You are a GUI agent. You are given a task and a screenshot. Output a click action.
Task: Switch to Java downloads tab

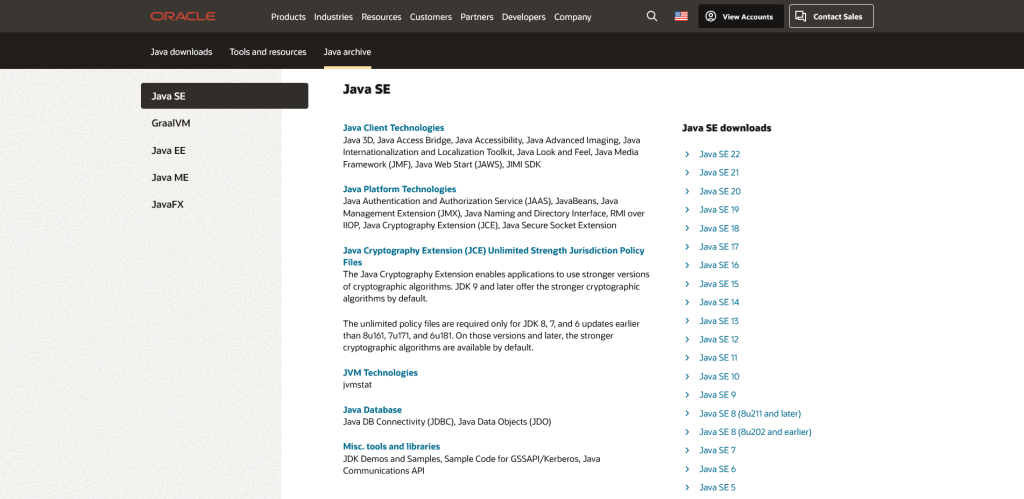click(x=182, y=51)
